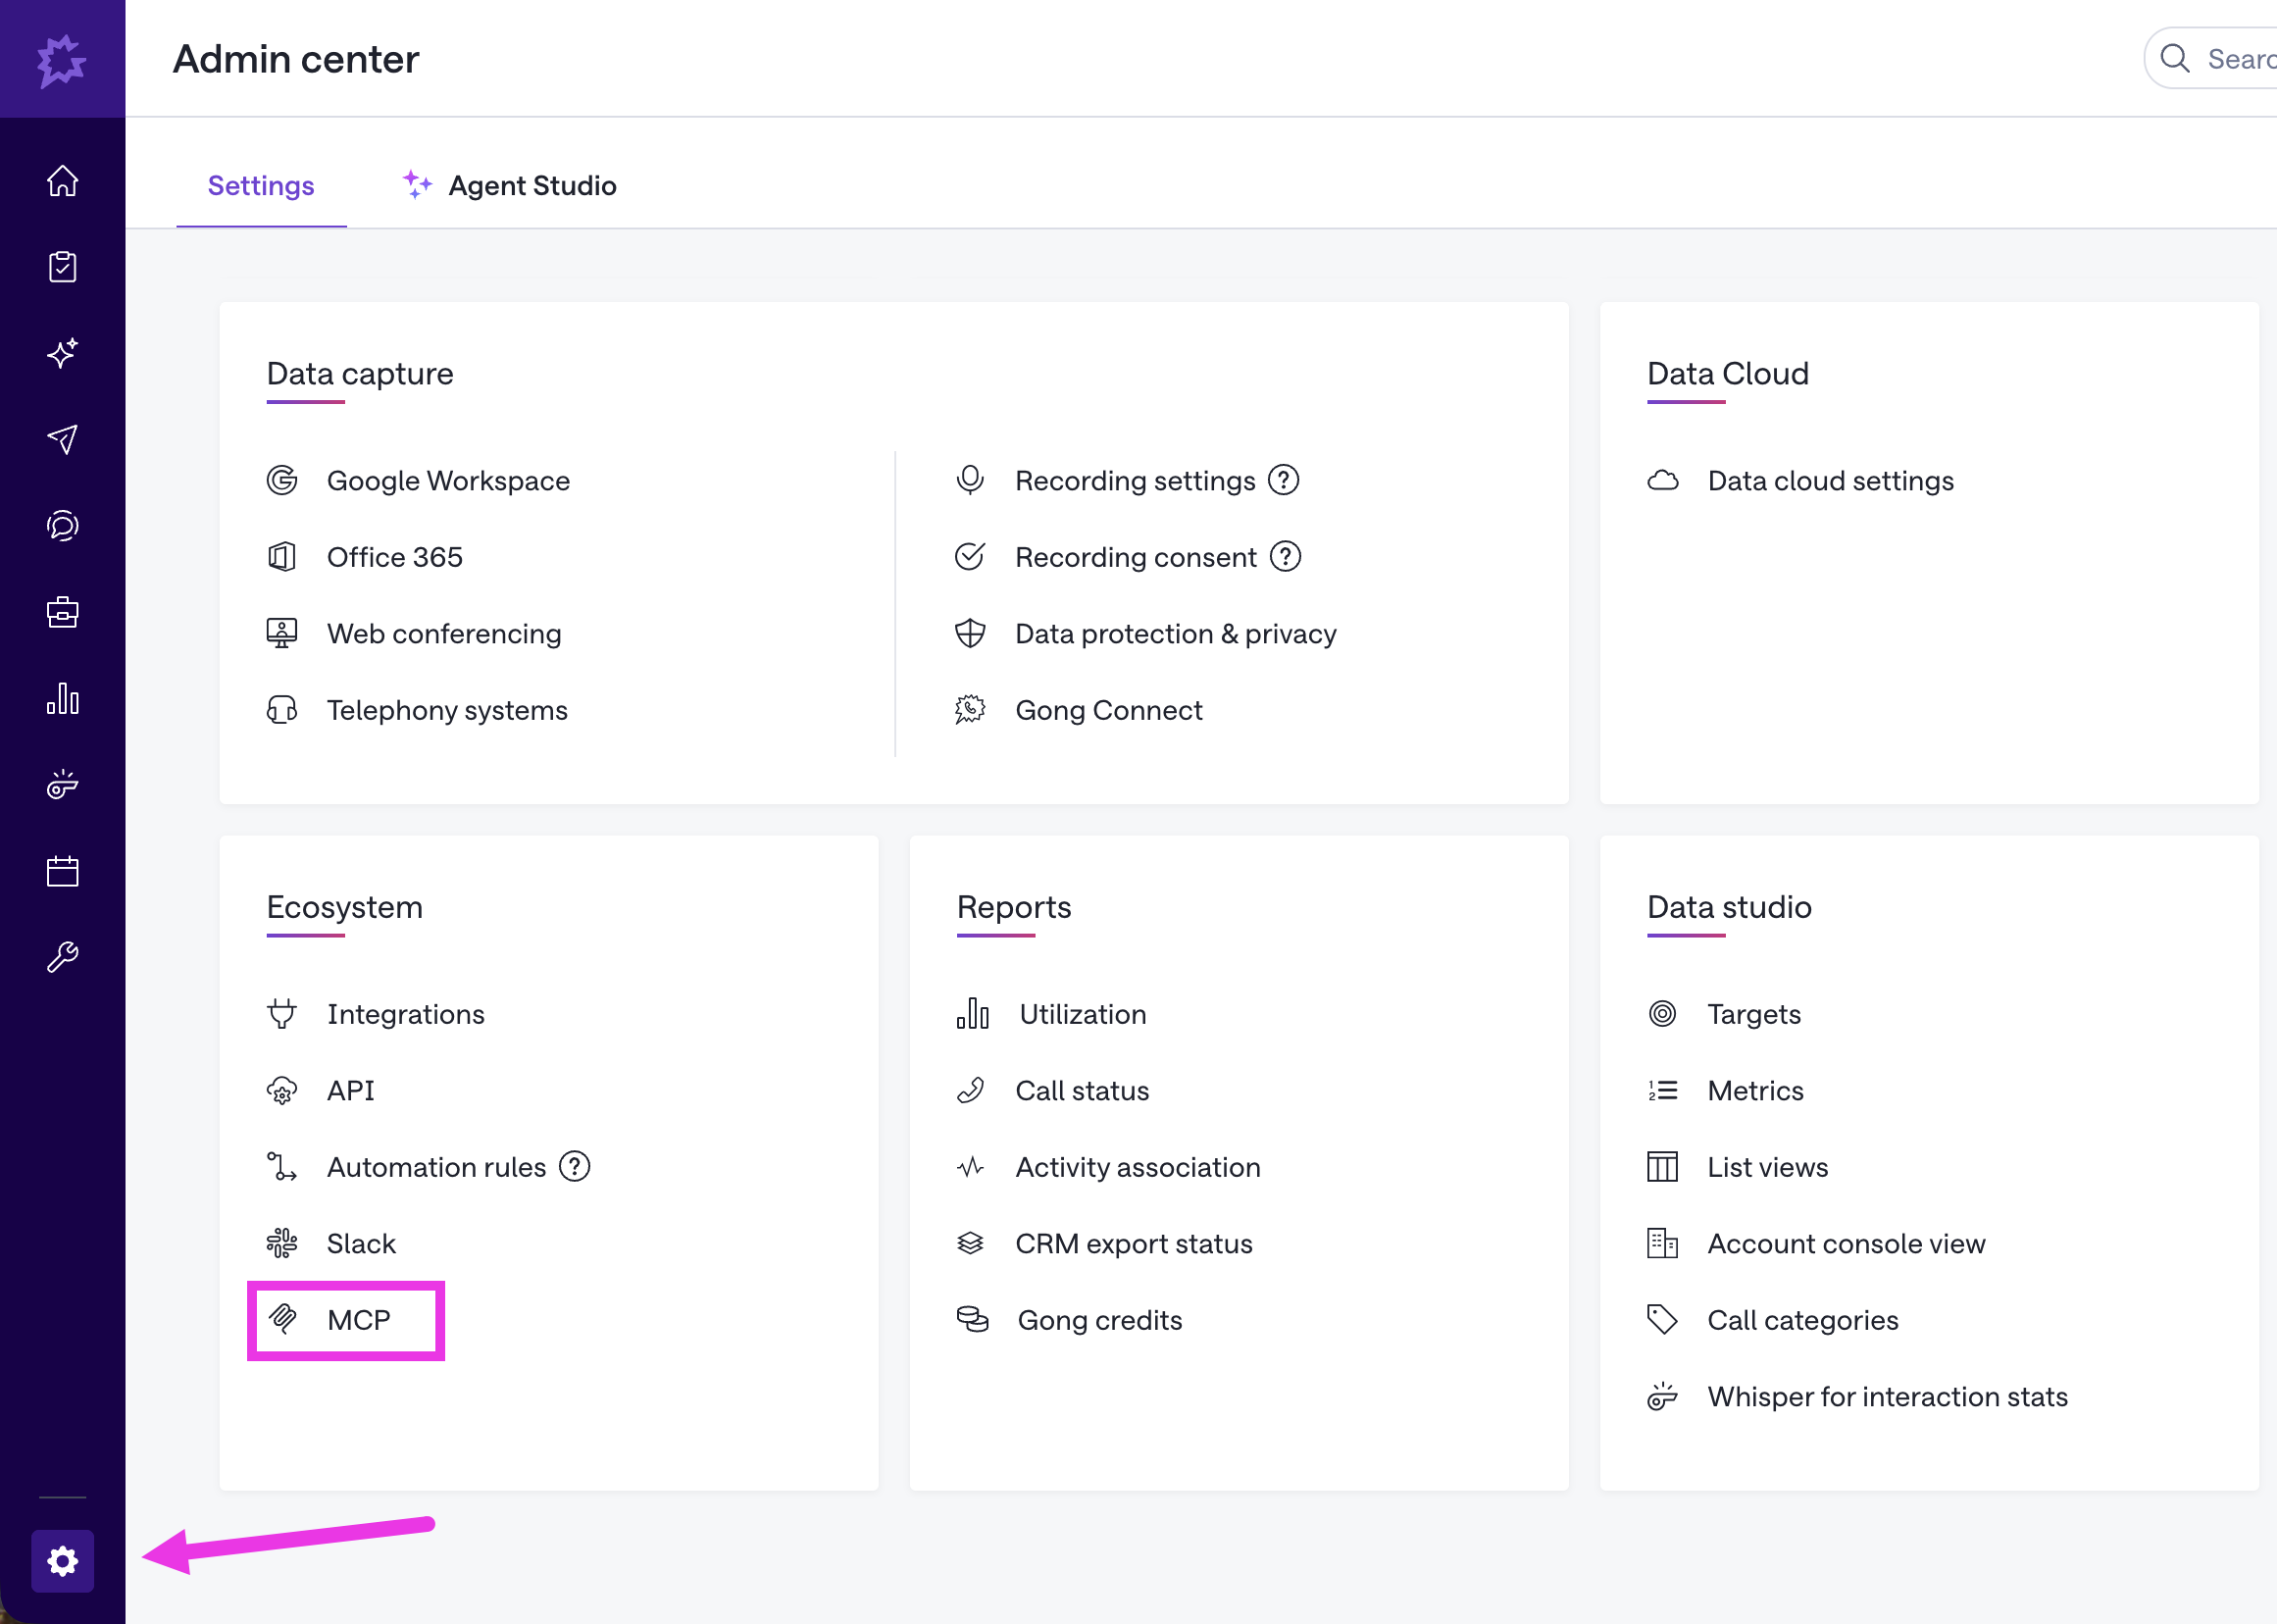Open the sparkle AI sidebar icon
The width and height of the screenshot is (2277, 1624).
click(x=62, y=353)
